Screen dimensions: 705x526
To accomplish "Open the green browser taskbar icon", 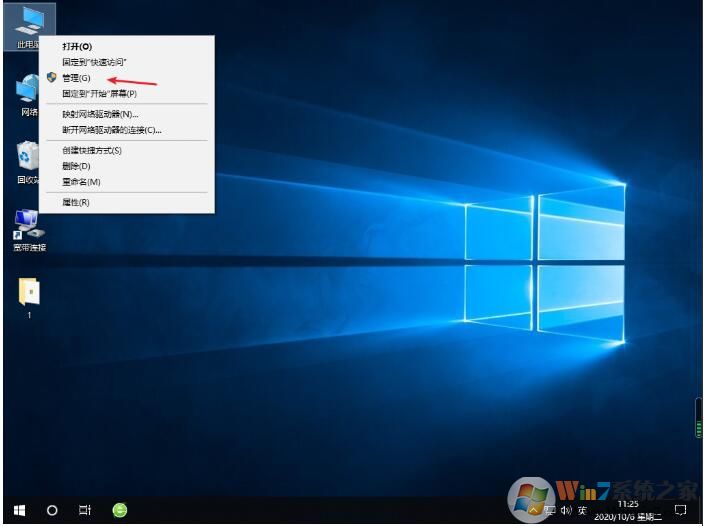I will 120,510.
